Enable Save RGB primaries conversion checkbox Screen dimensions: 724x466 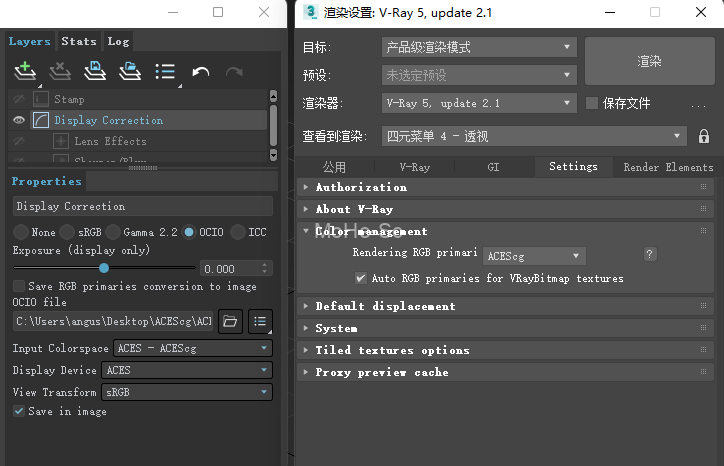[x=19, y=286]
